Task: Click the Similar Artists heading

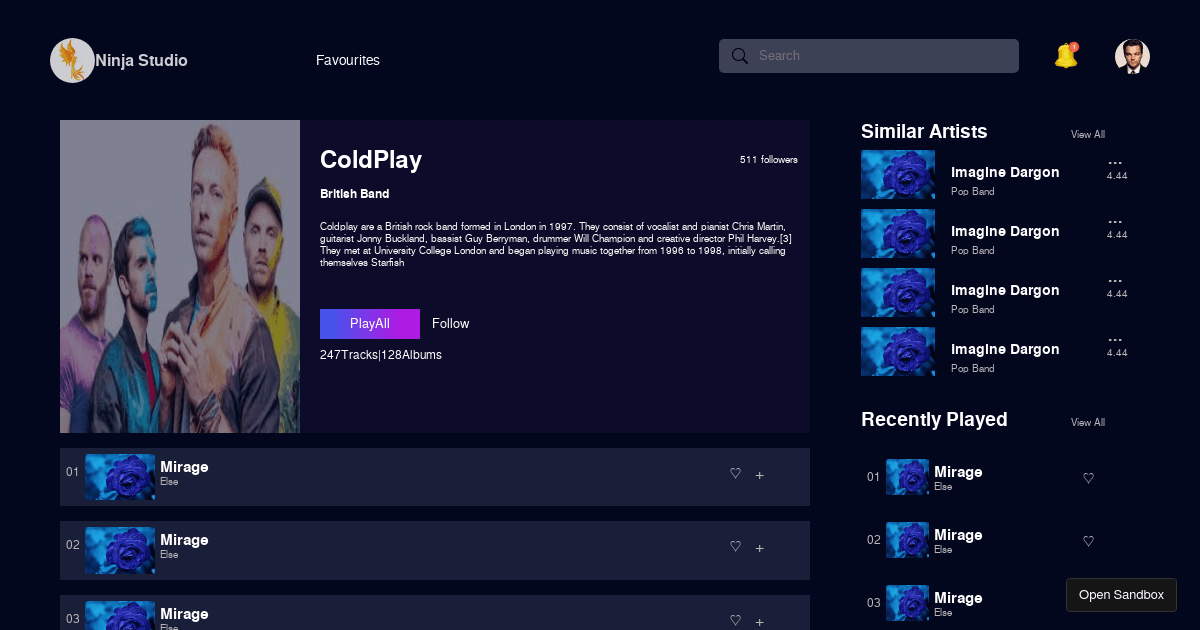Action: pyautogui.click(x=924, y=132)
